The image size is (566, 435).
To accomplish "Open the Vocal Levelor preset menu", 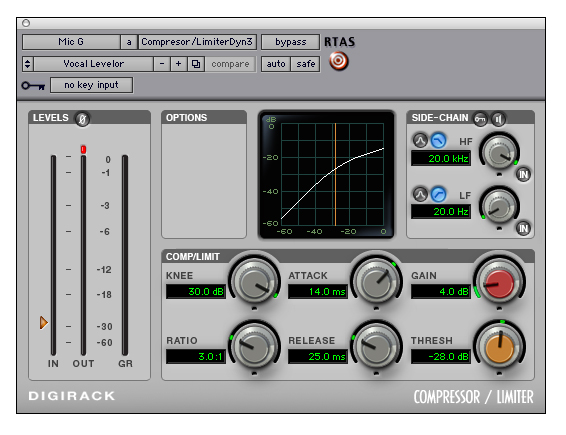I will [93, 64].
